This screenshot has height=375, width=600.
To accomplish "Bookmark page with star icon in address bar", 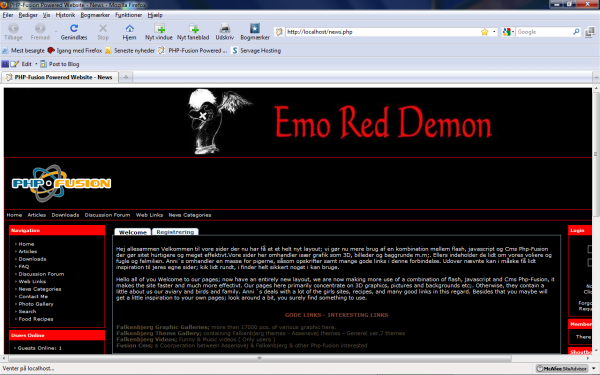I will [484, 32].
